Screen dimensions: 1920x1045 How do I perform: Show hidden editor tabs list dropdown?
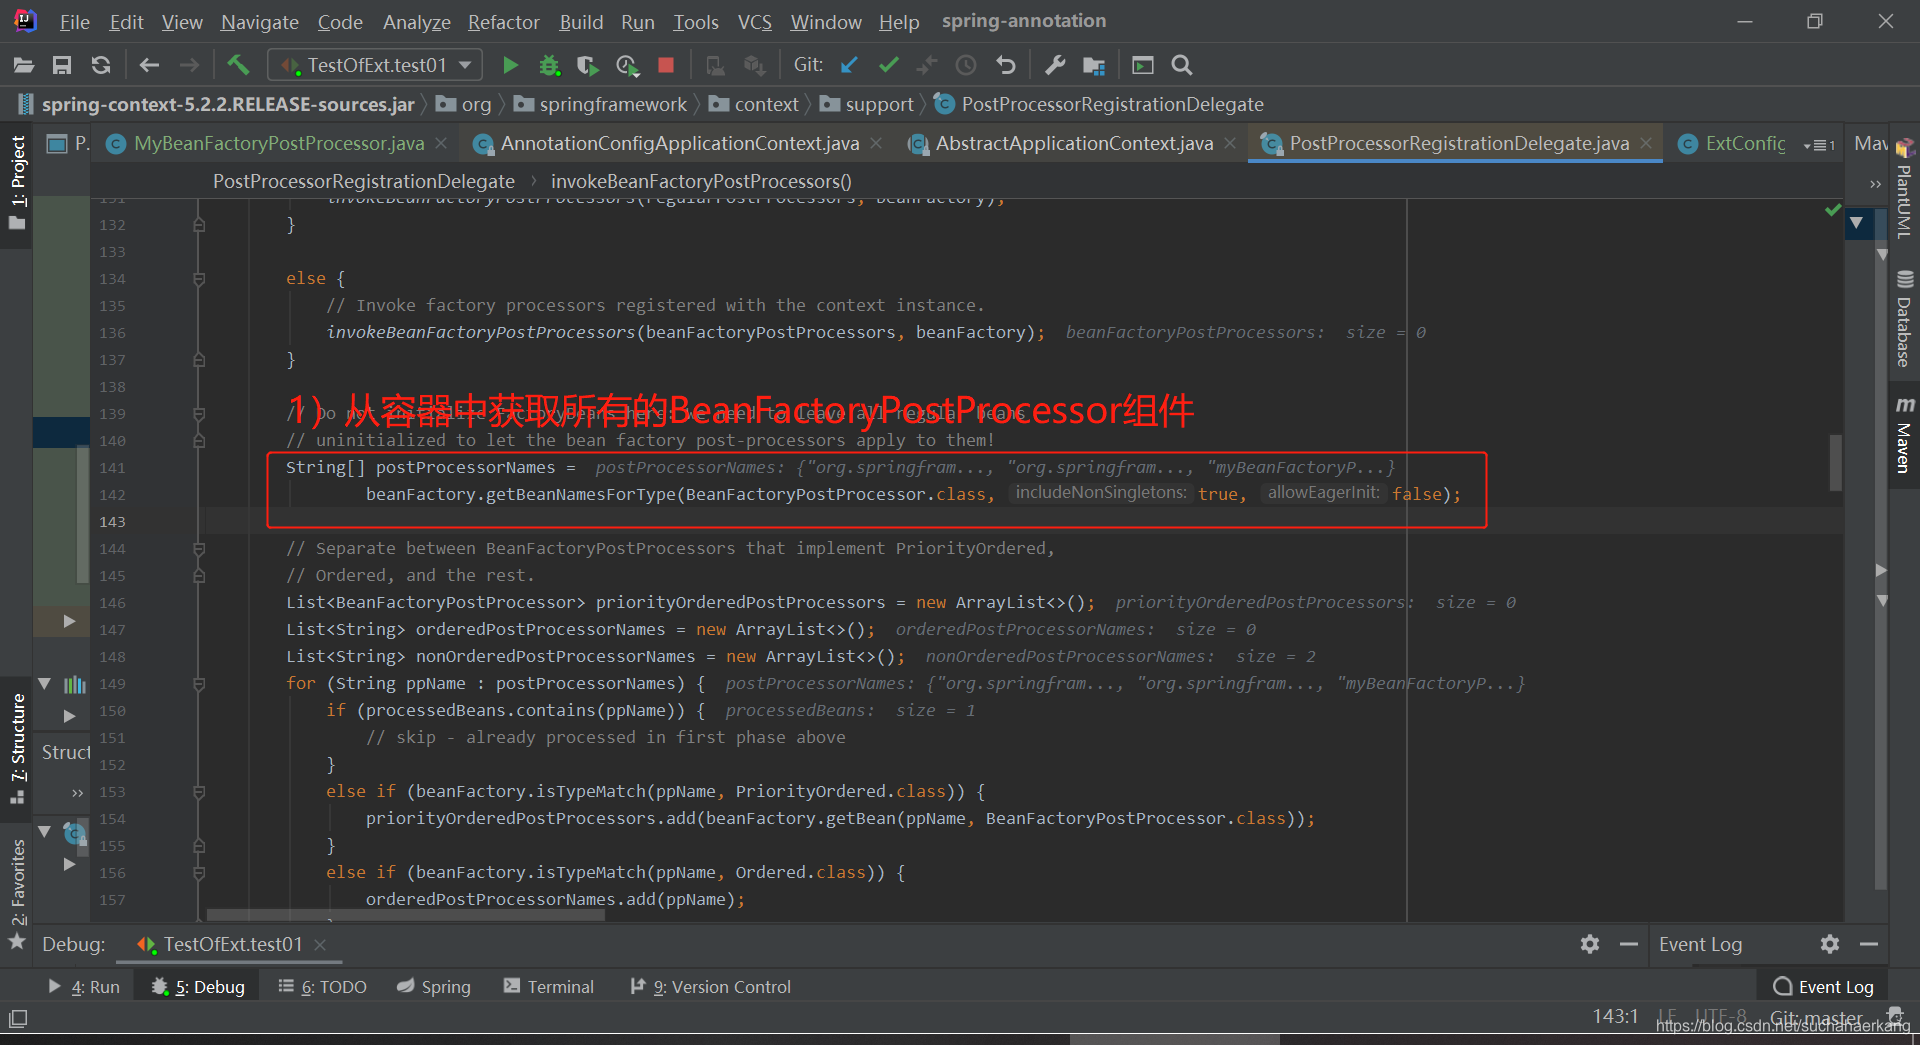(x=1819, y=145)
